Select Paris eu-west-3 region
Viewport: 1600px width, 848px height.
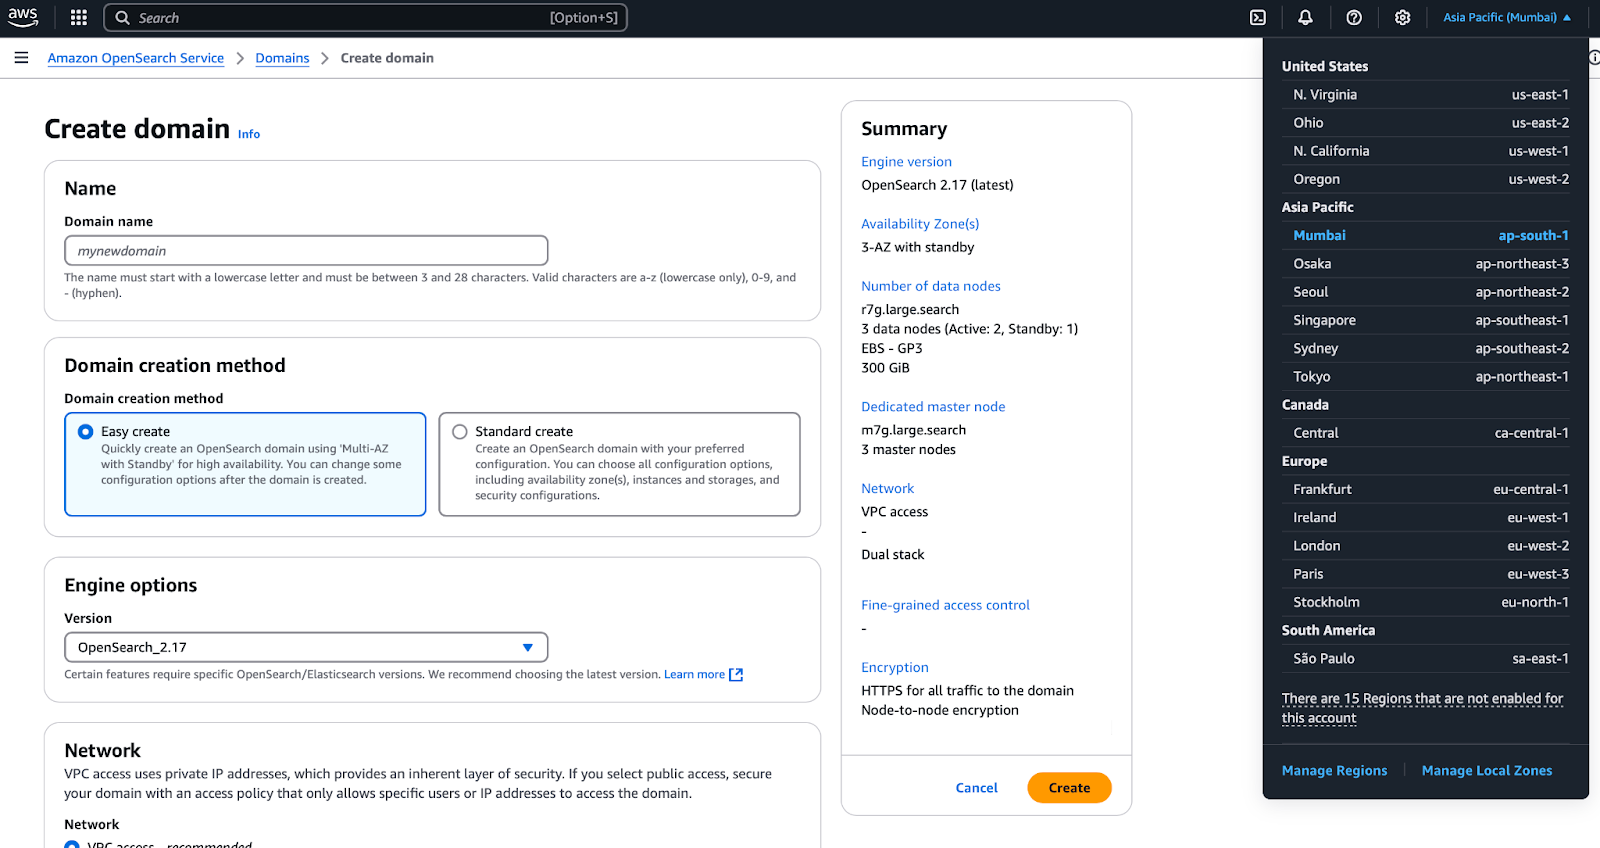[1430, 574]
